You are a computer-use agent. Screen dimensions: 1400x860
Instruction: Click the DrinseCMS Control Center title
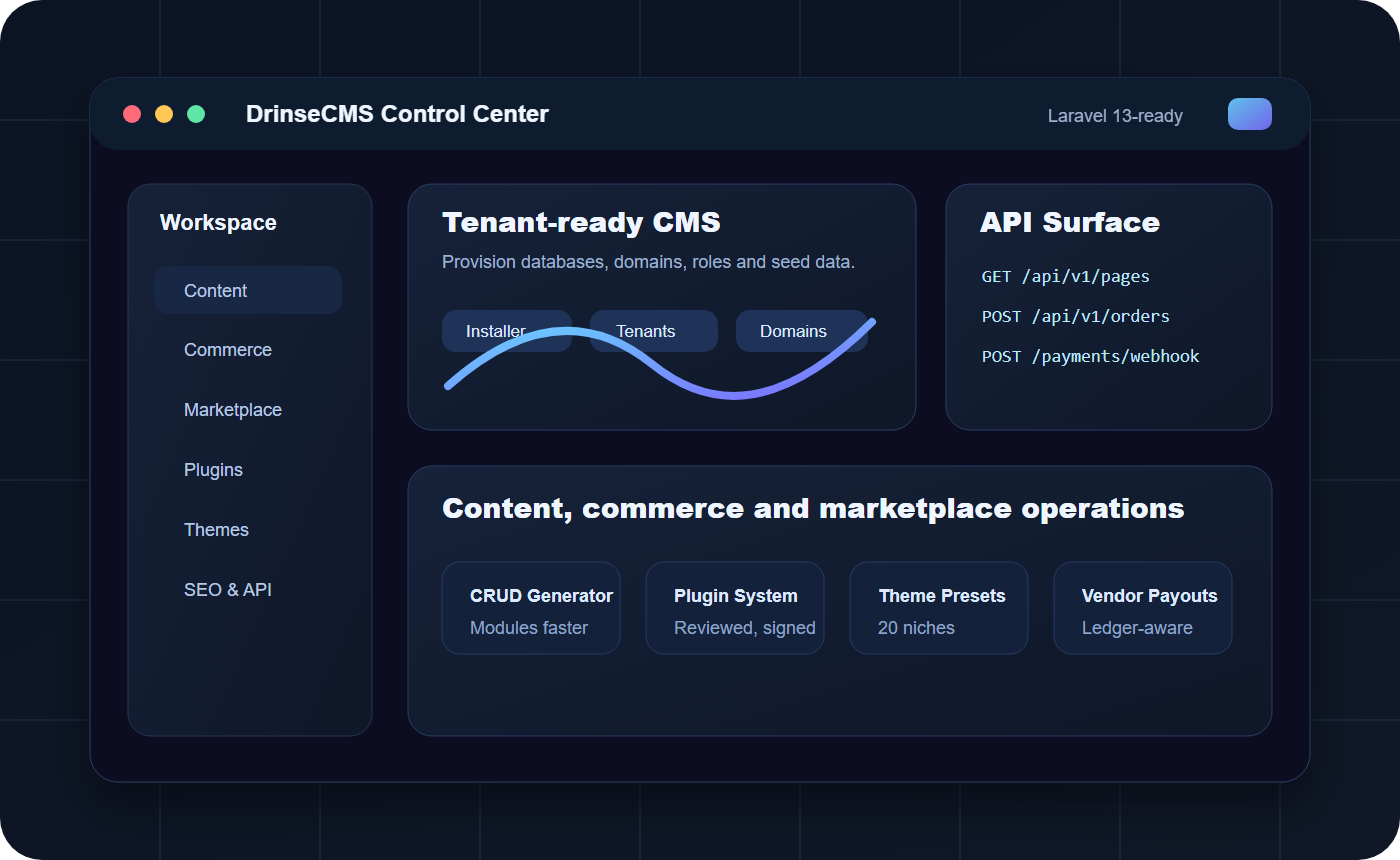tap(397, 114)
